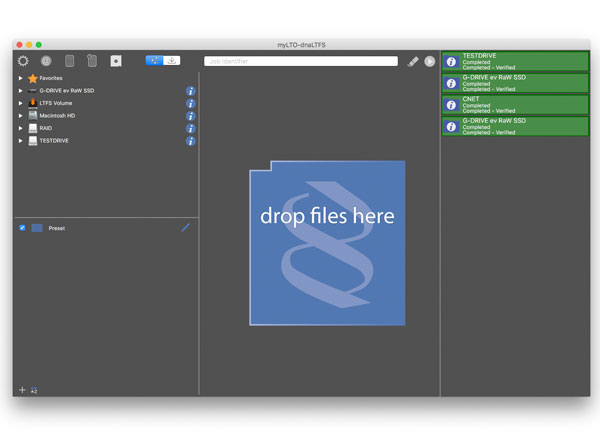This screenshot has width=600, height=440.
Task: Open info for CNET completed job
Action: (x=452, y=105)
